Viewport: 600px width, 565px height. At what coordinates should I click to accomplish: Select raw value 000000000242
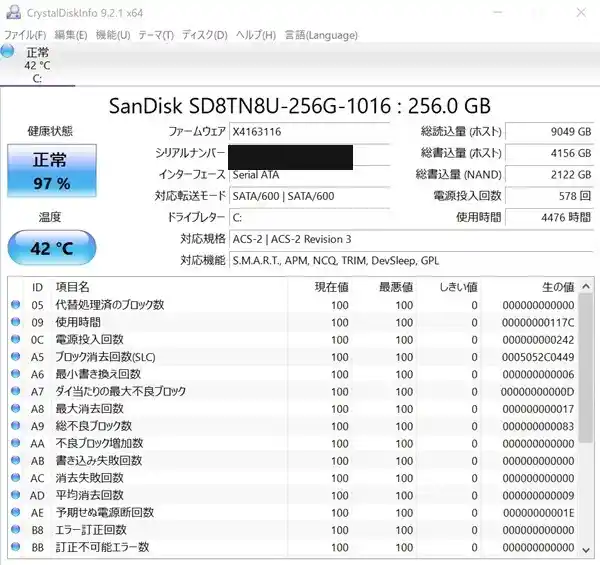click(538, 340)
